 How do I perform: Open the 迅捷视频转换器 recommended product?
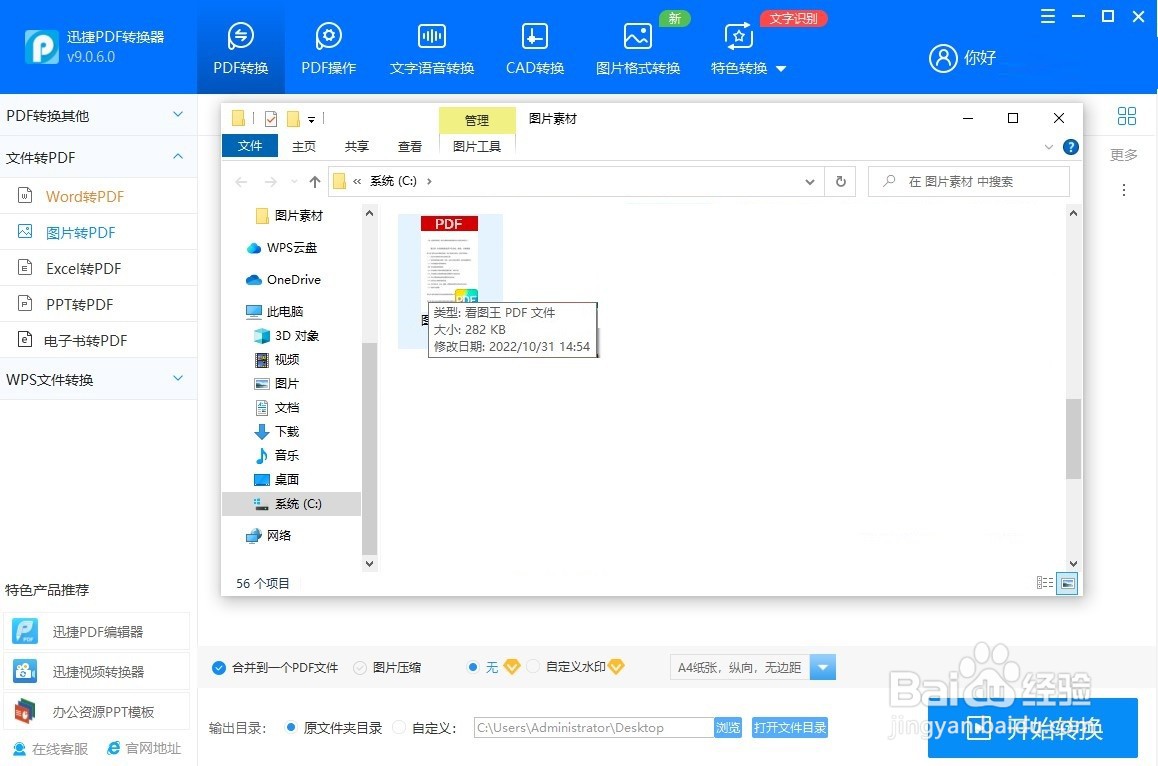point(97,671)
